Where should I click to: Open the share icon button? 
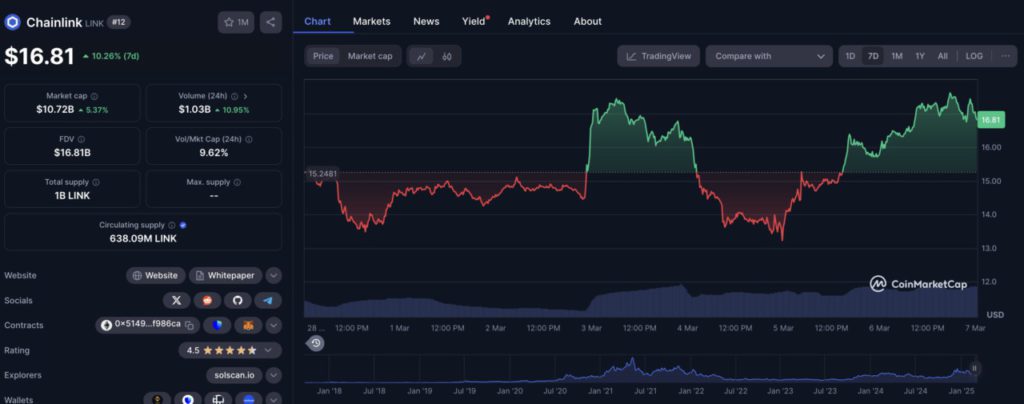(270, 22)
